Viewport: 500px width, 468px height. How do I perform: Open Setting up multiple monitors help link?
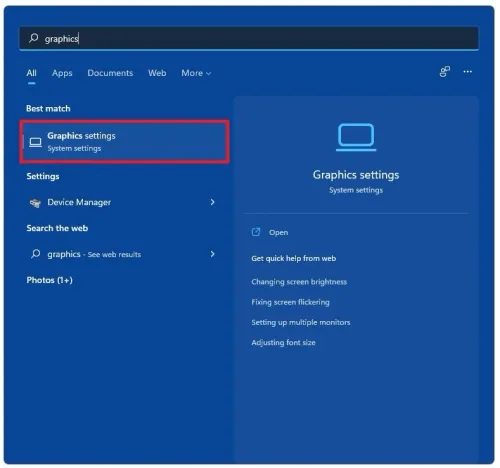coord(301,322)
